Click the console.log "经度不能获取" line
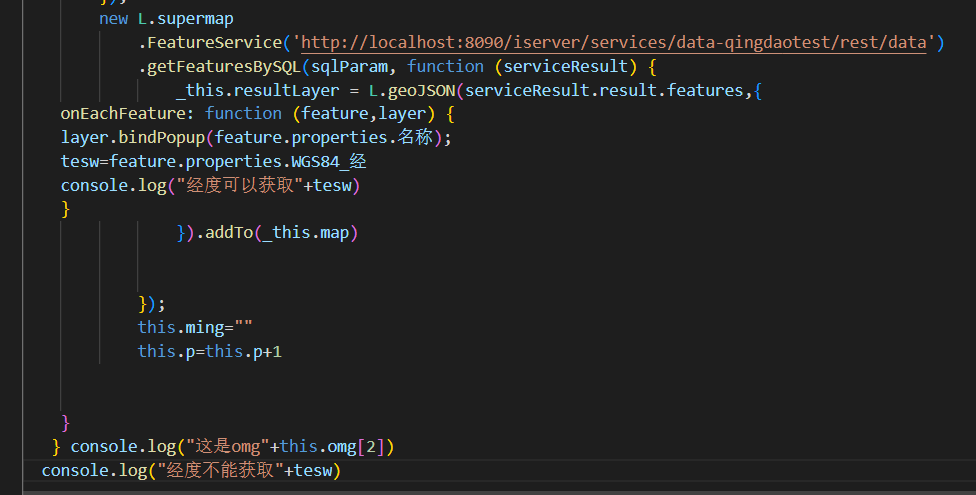Viewport: 976px width, 495px height. (191, 470)
